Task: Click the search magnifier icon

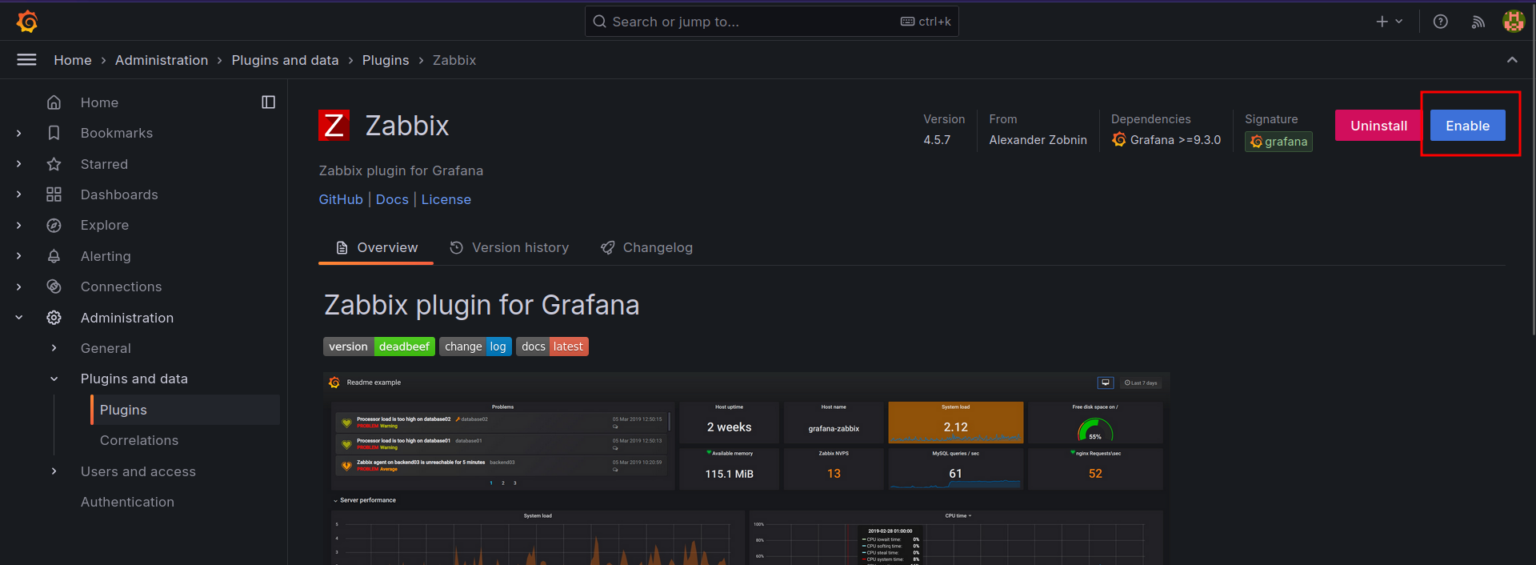Action: coord(600,21)
